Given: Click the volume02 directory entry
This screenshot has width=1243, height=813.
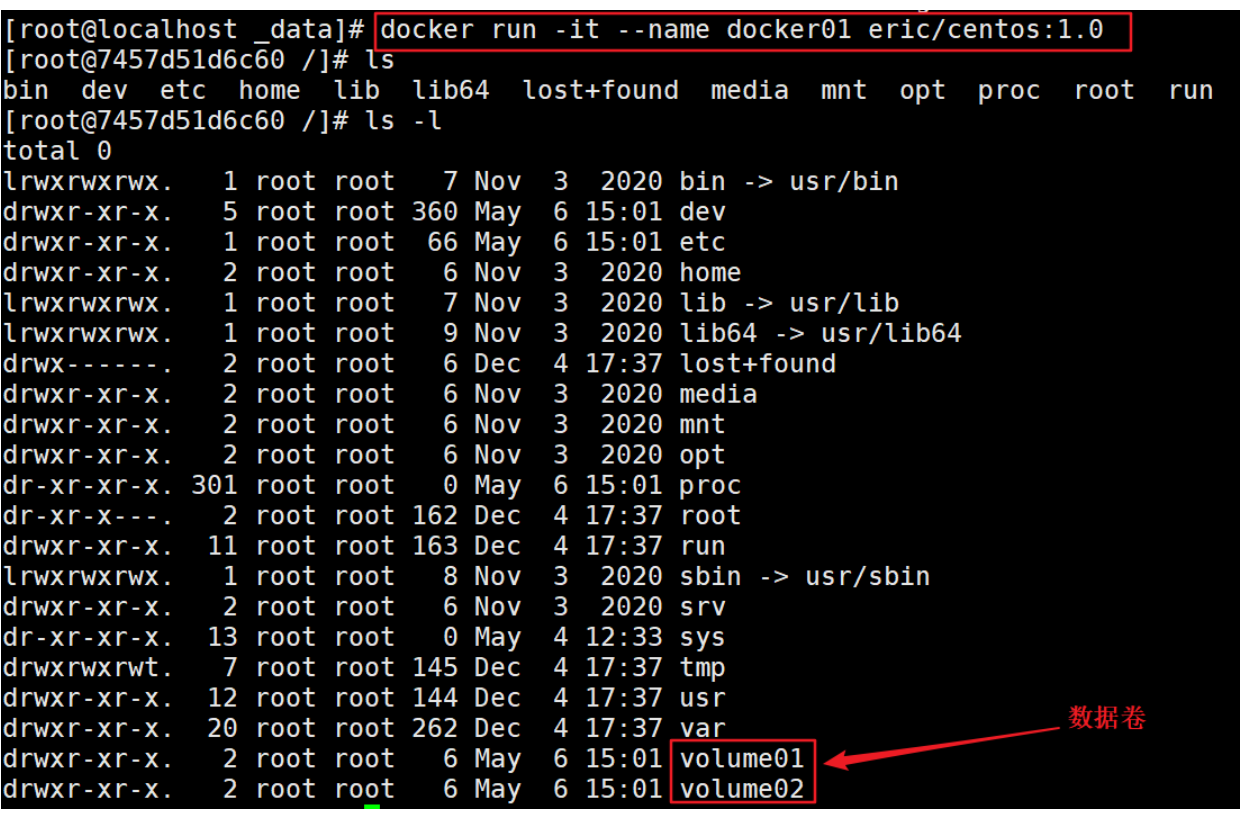Looking at the screenshot, I should pyautogui.click(x=742, y=789).
